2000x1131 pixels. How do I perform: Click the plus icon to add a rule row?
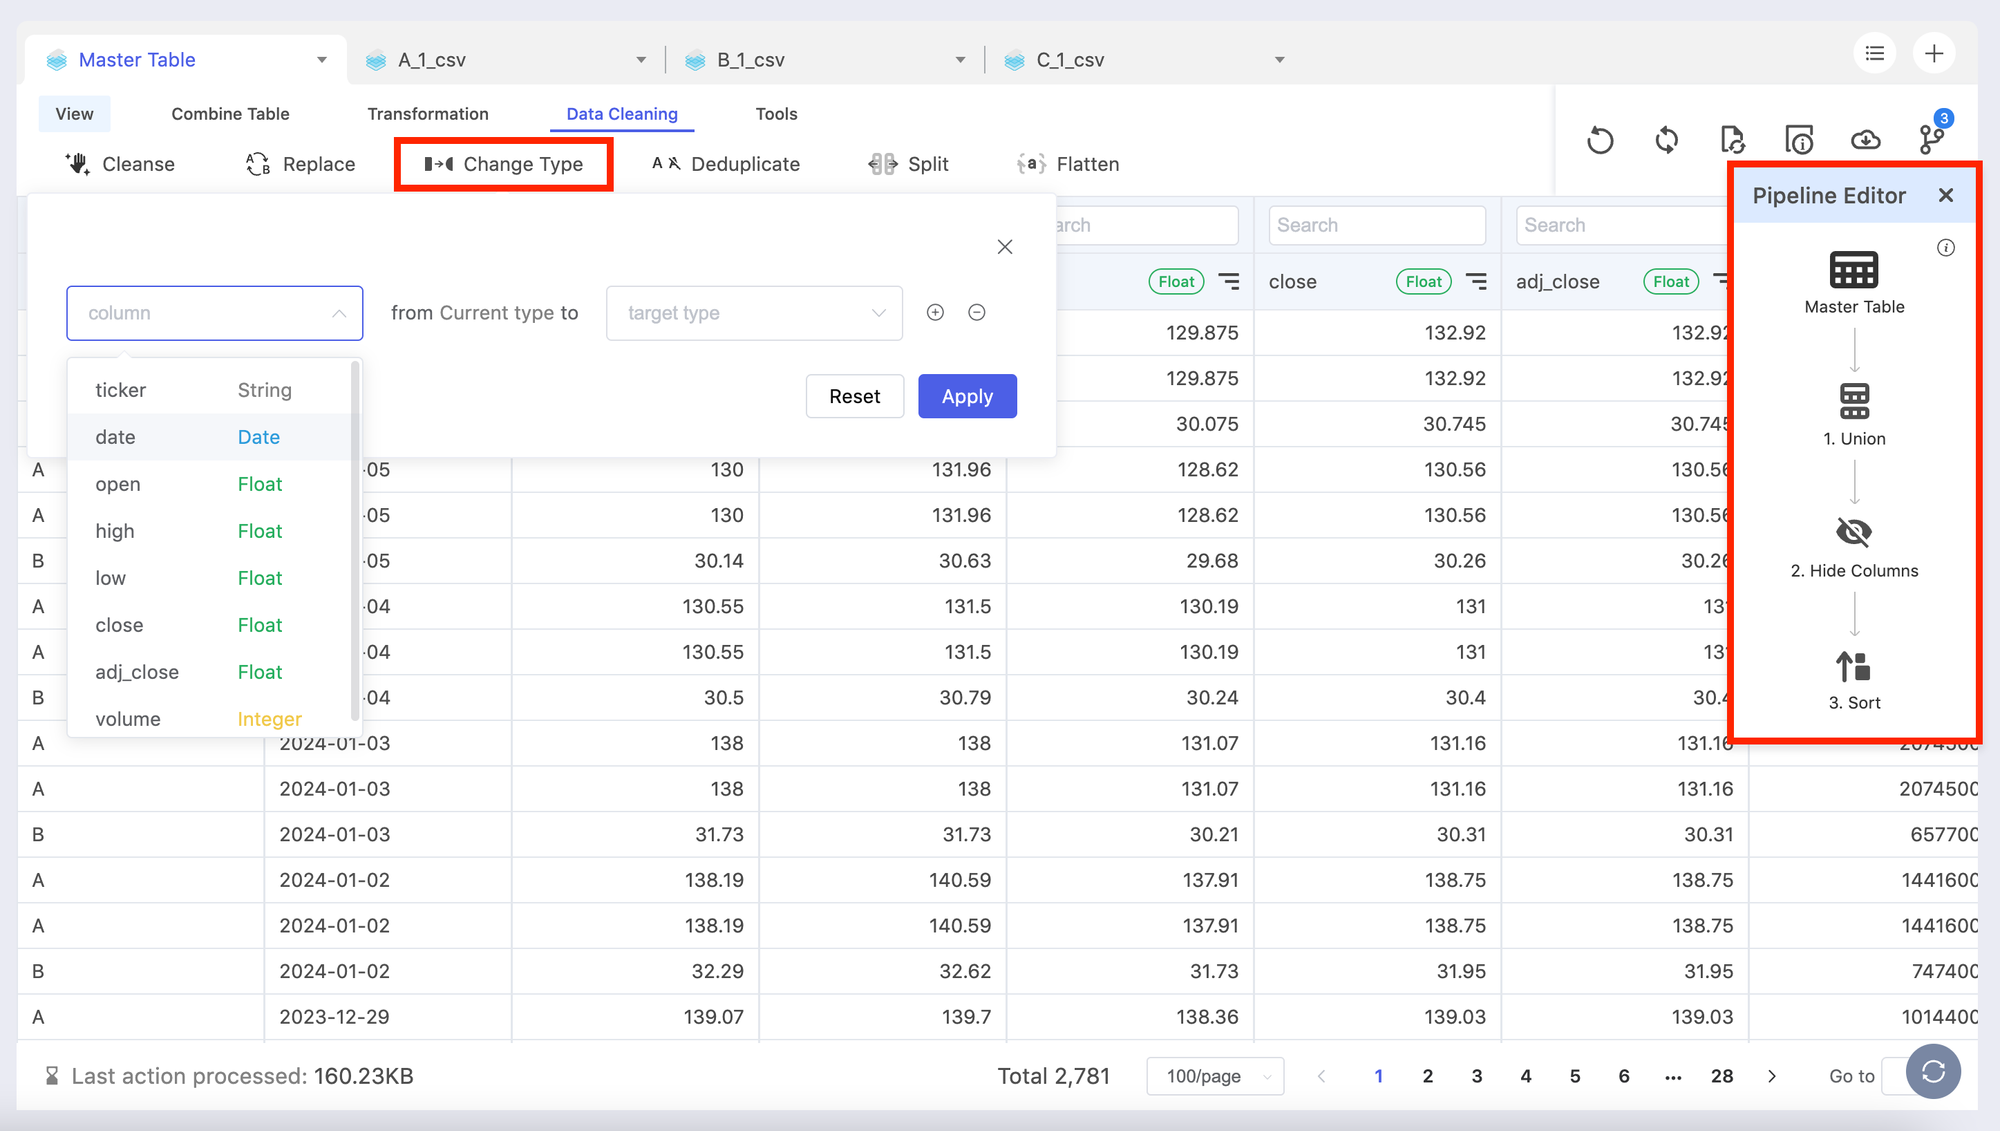pyautogui.click(x=935, y=313)
